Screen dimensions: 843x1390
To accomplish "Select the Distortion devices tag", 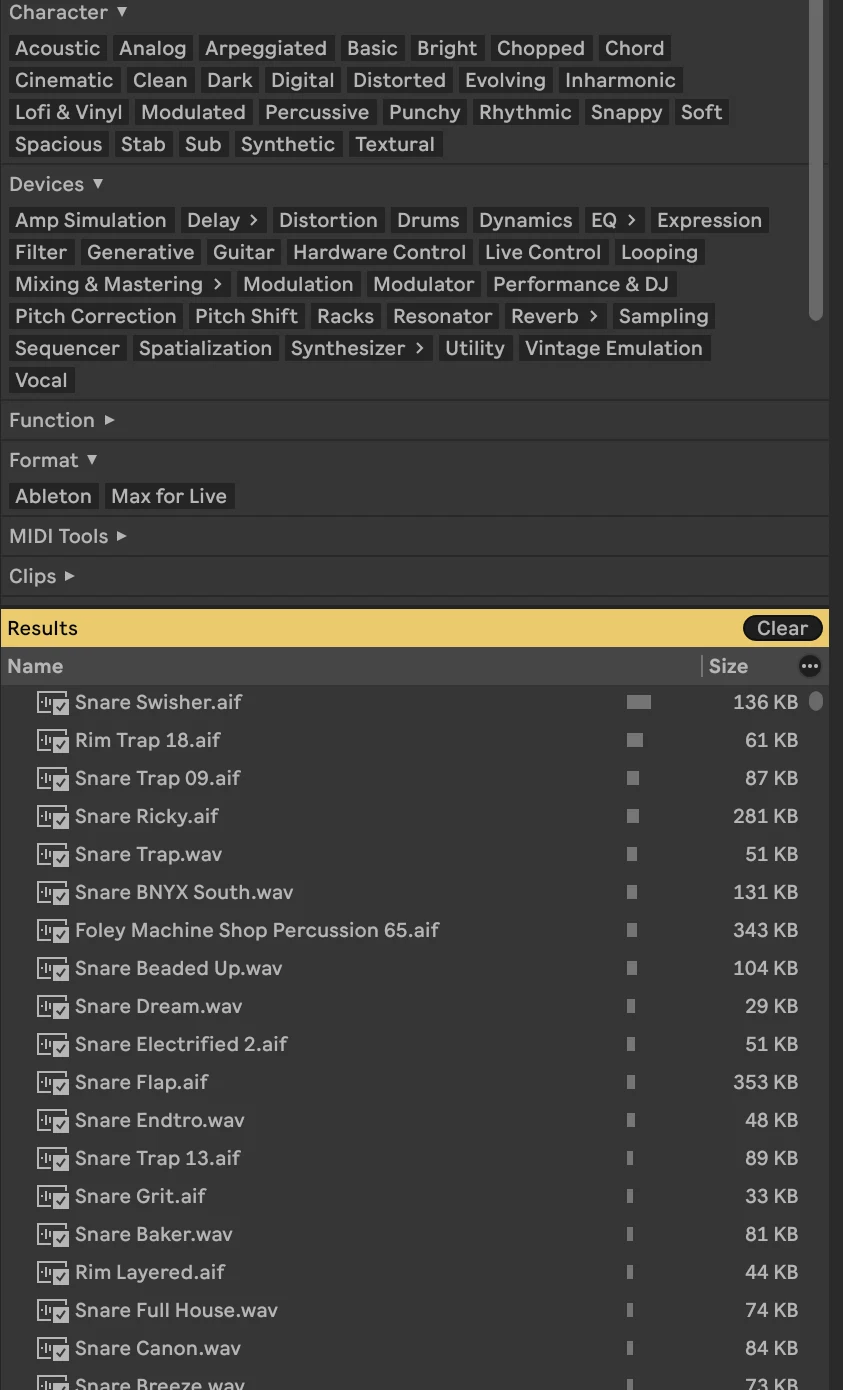I will point(328,220).
